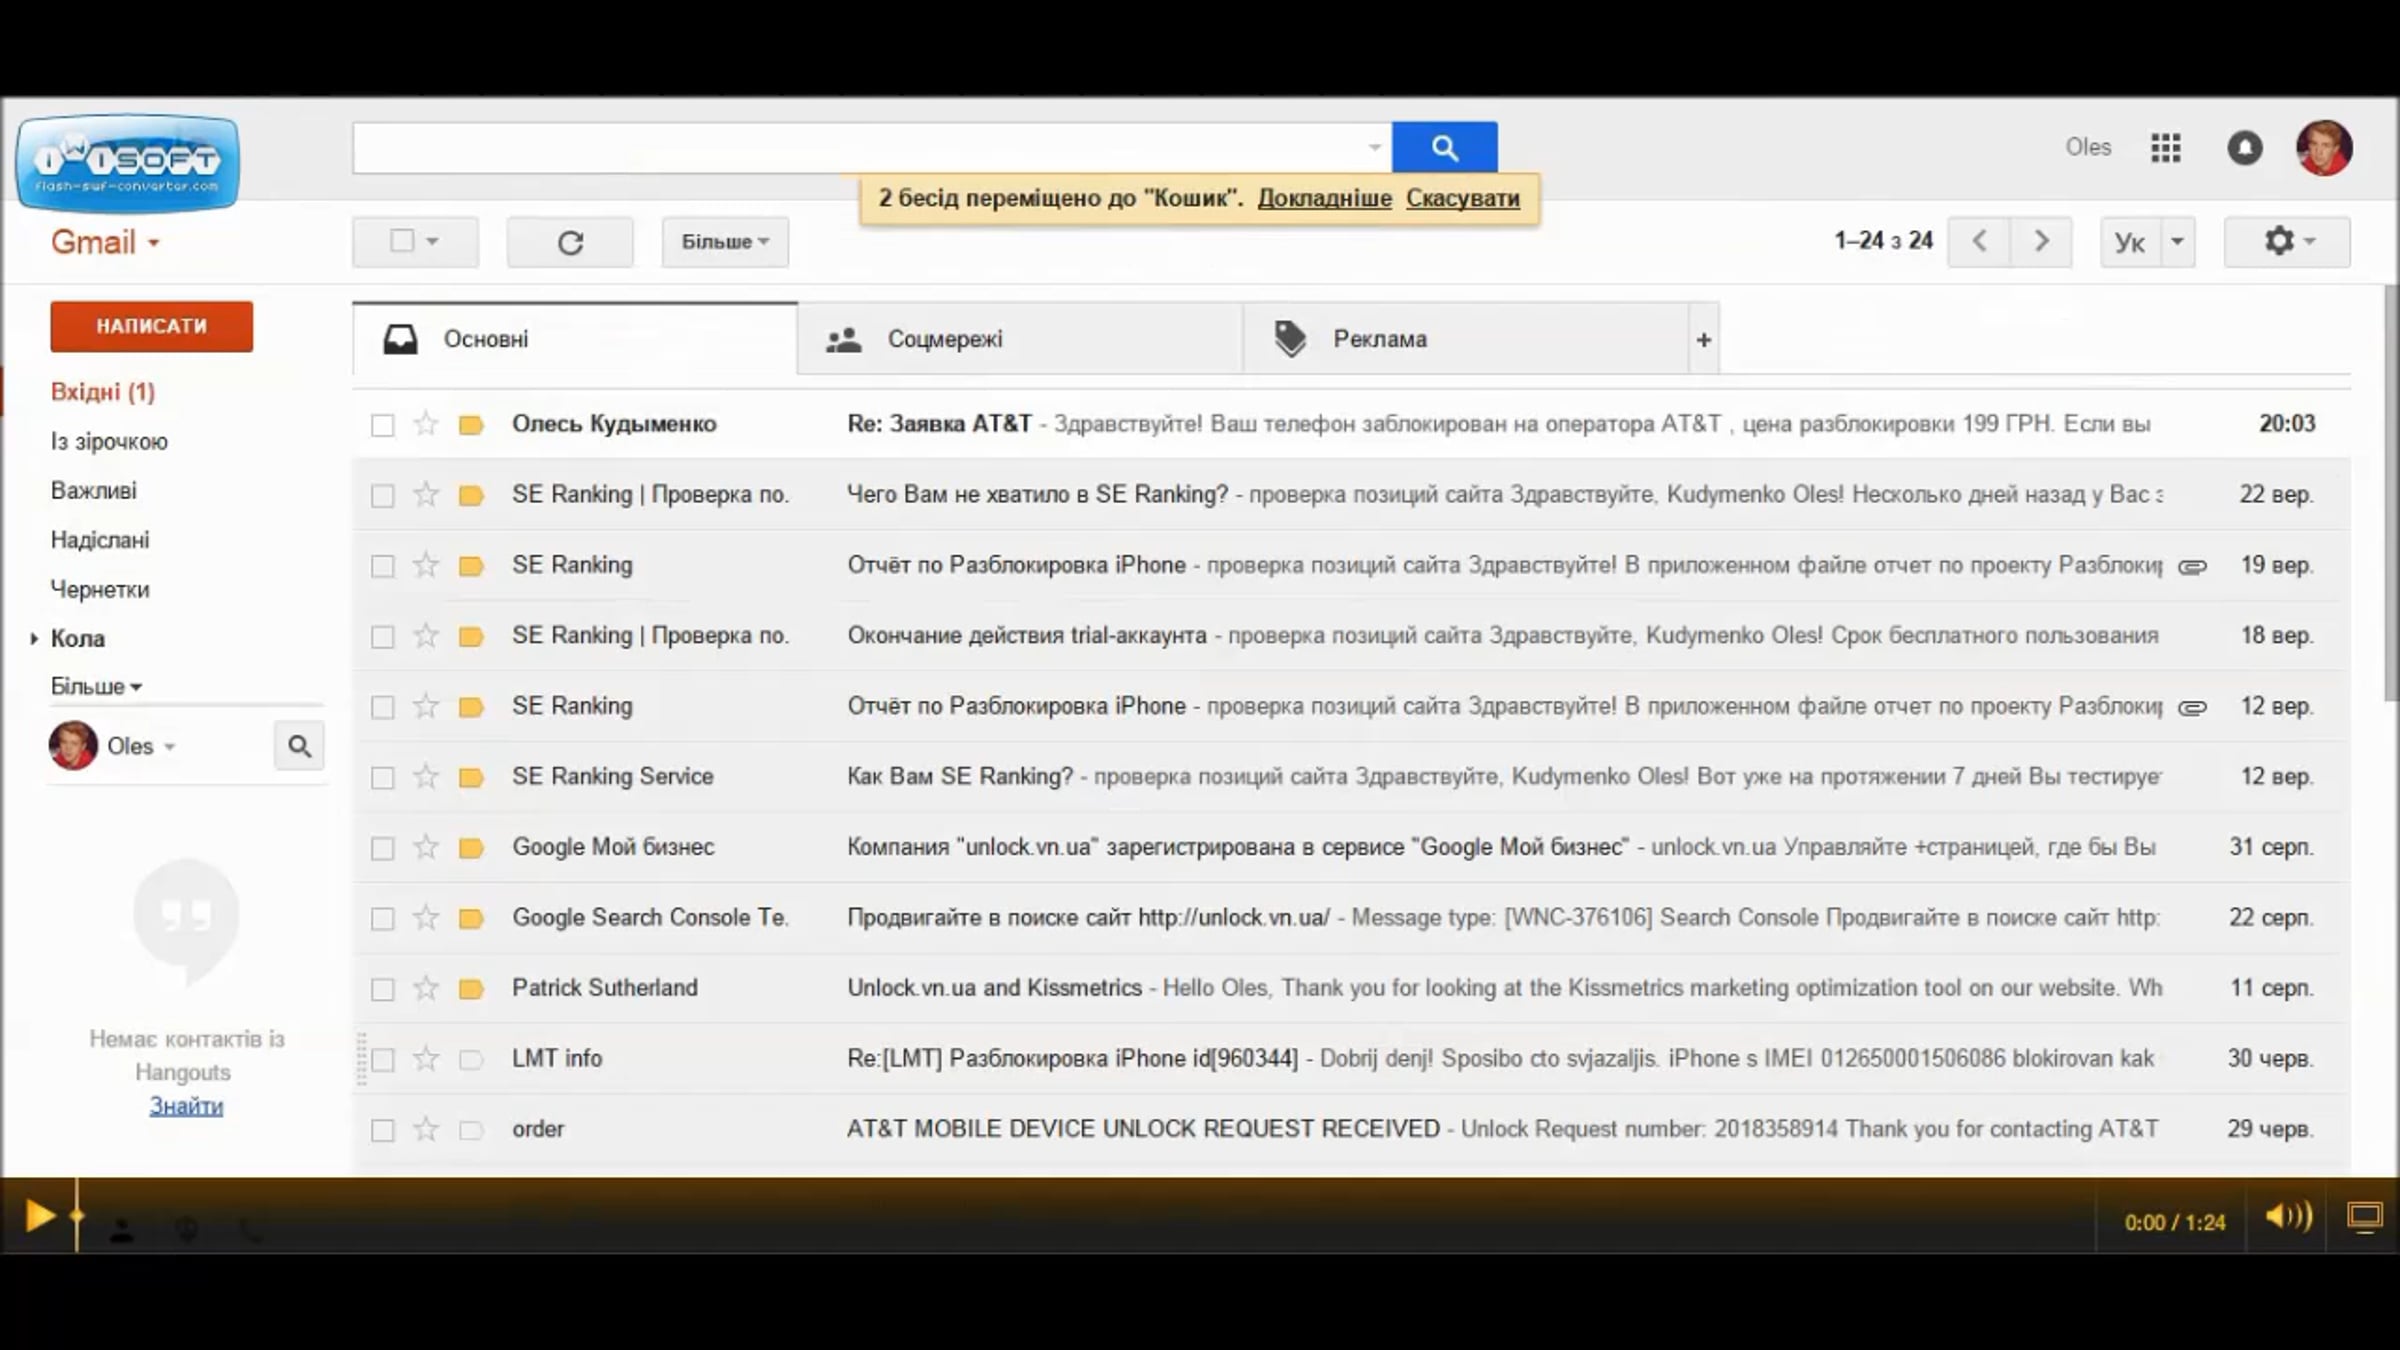Screen dimensions: 2400x1350
Task: Click the Ук language button
Action: [x=2130, y=242]
